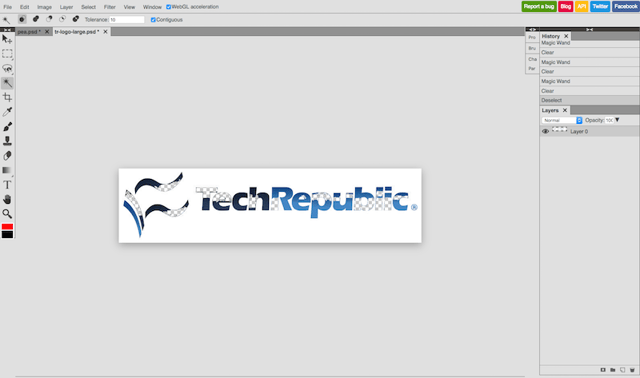Screen dimensions: 640x378
Task: Click the Report a bug button
Action: (539, 7)
